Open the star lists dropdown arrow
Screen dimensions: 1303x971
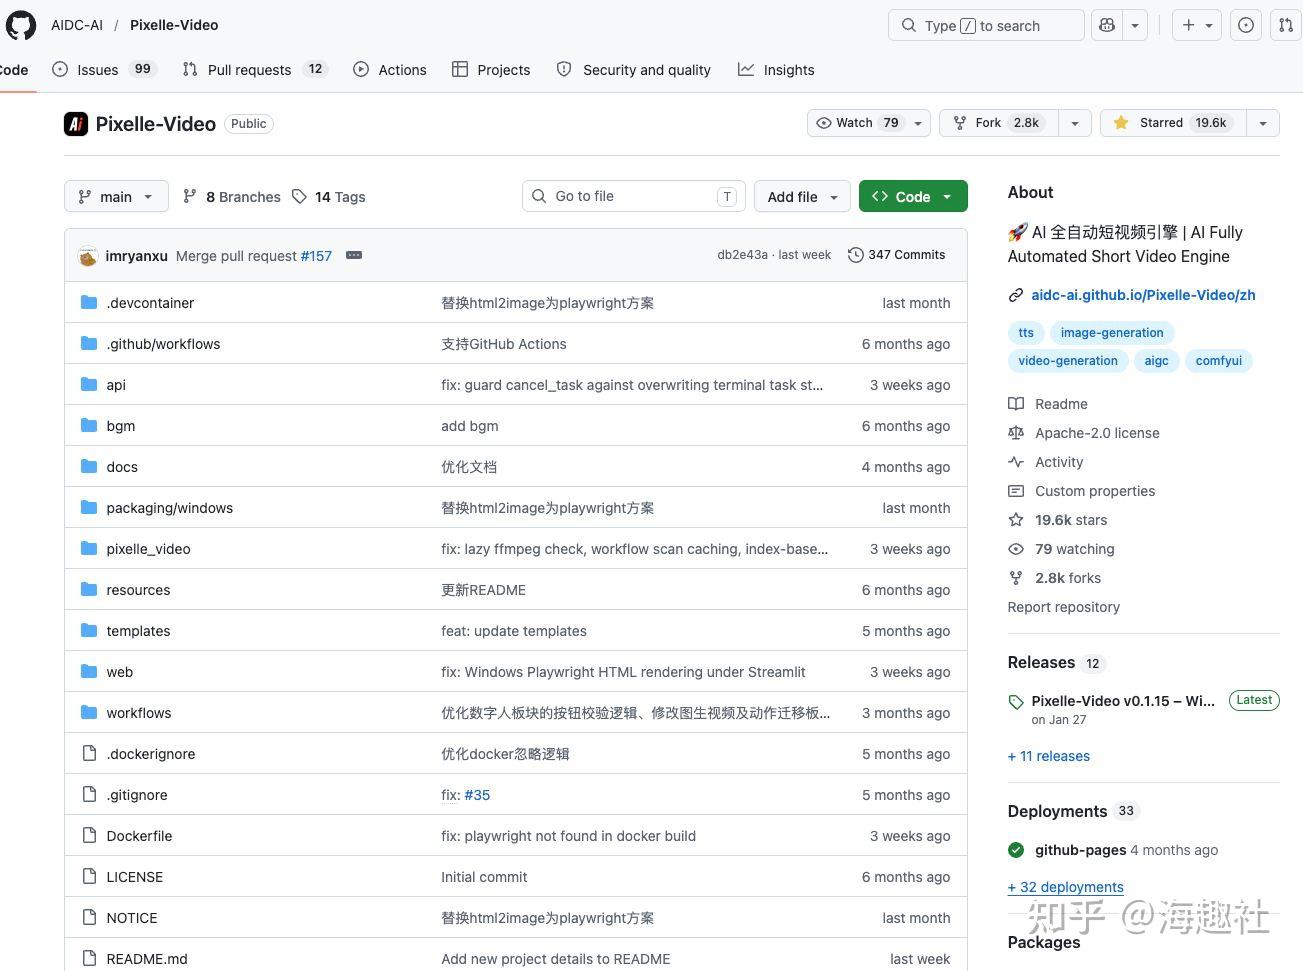(1263, 123)
